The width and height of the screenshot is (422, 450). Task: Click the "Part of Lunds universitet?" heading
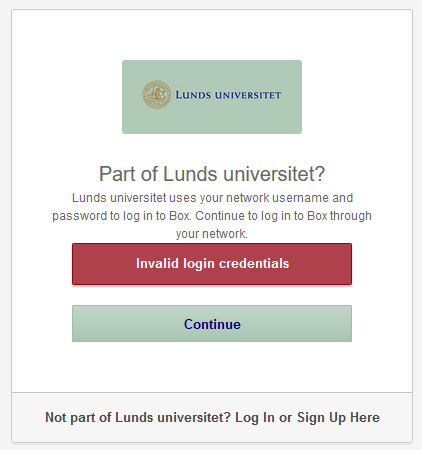coord(212,174)
